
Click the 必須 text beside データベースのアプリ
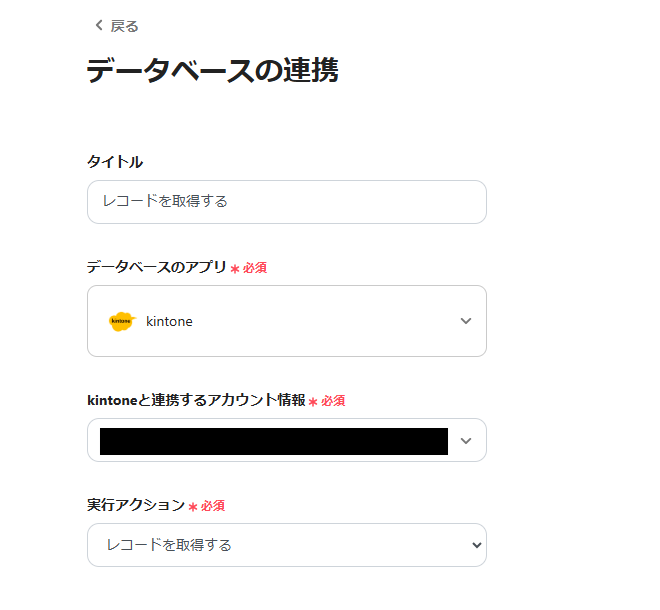(255, 268)
